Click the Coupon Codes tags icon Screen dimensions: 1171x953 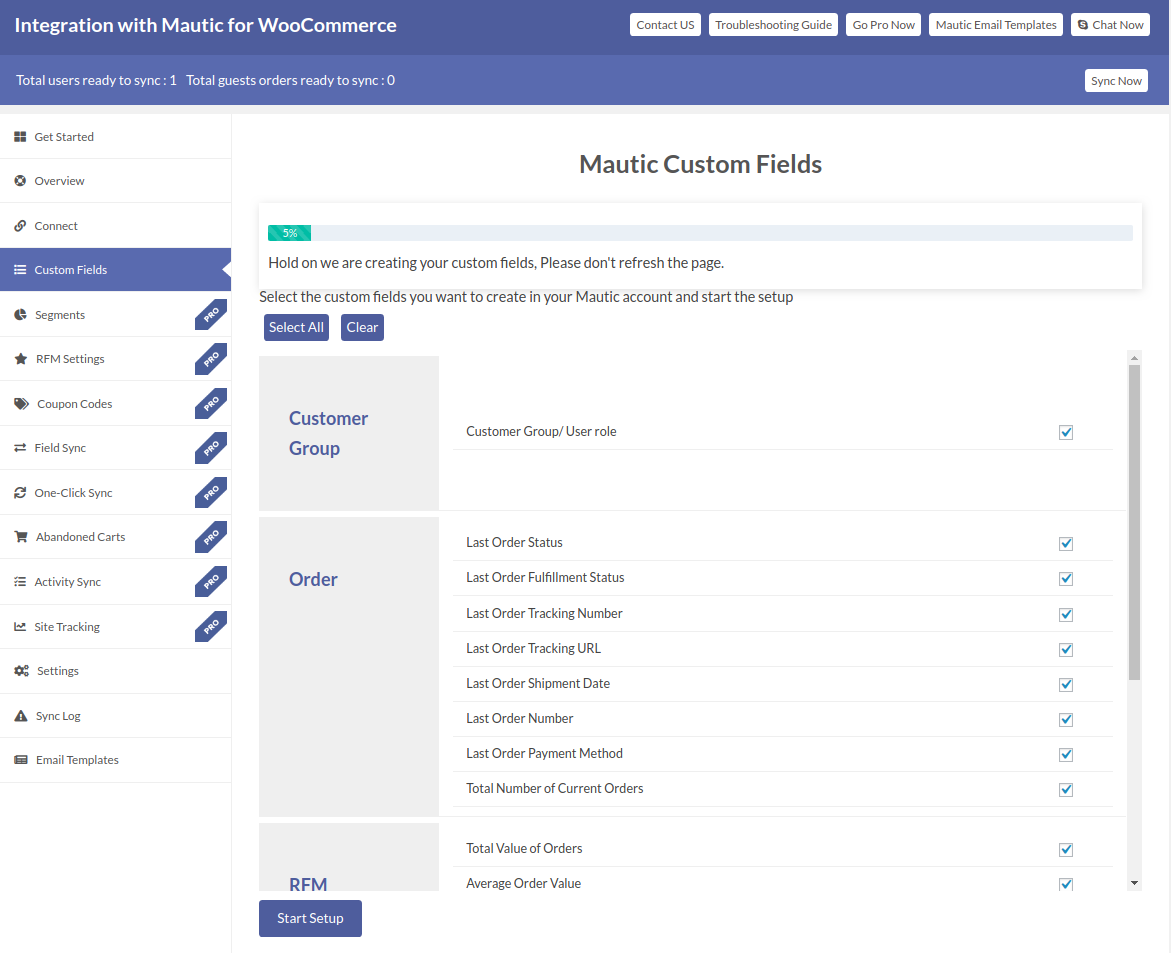tap(22, 403)
